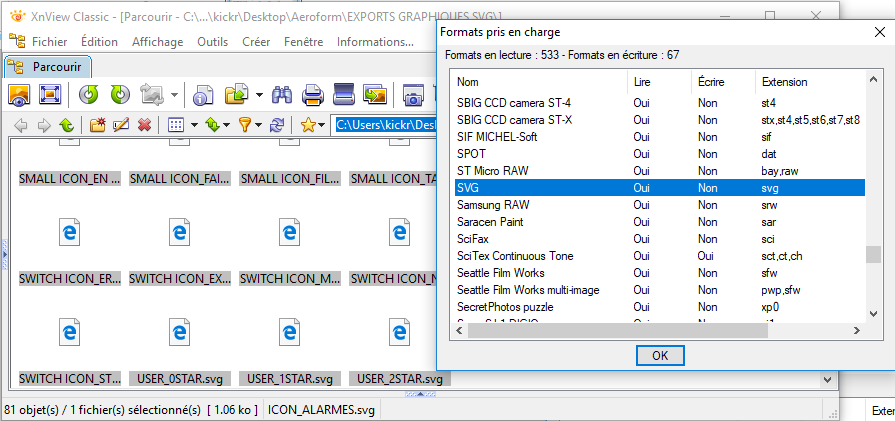Sort by the Extension column header
The width and height of the screenshot is (895, 421).
click(x=810, y=82)
